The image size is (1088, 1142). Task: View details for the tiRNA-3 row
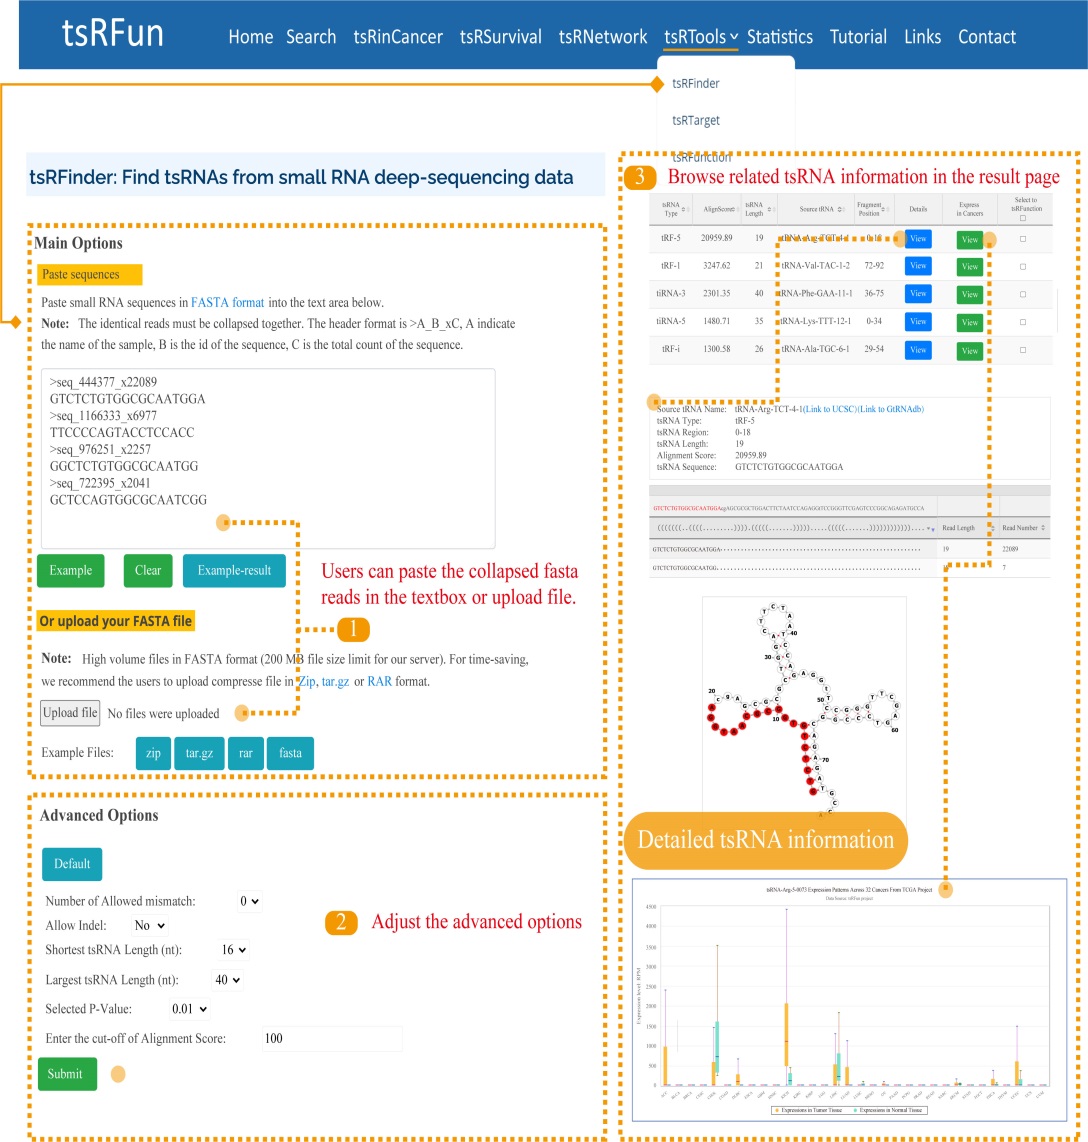coord(918,294)
